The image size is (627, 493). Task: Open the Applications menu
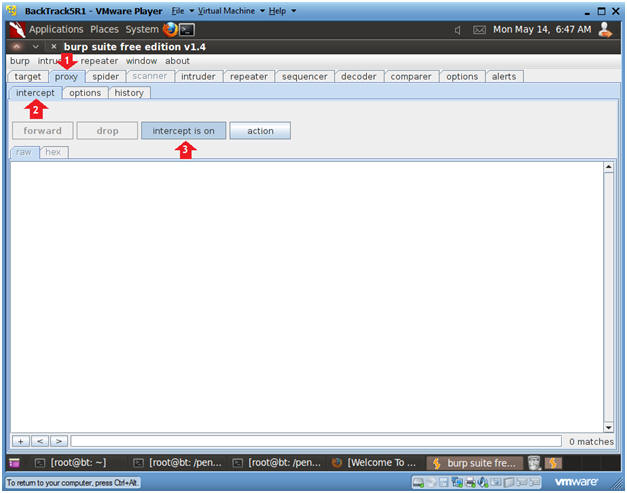(x=56, y=30)
